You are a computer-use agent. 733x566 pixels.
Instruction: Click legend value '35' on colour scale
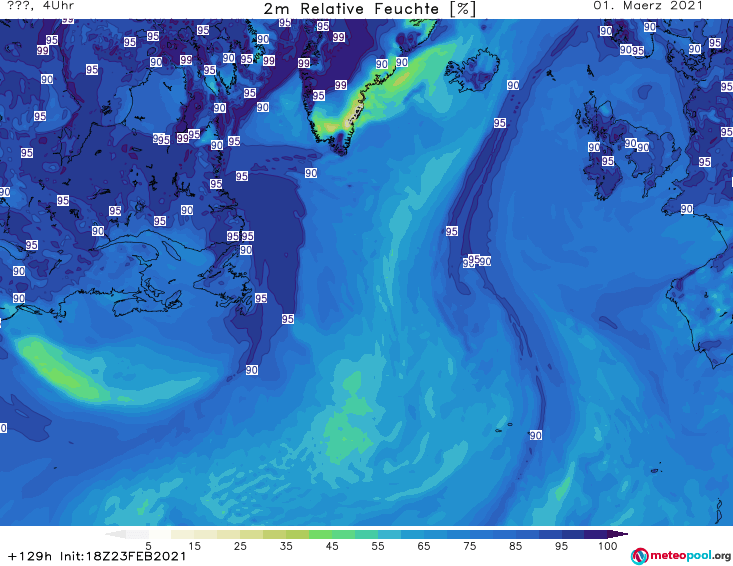coord(286,546)
